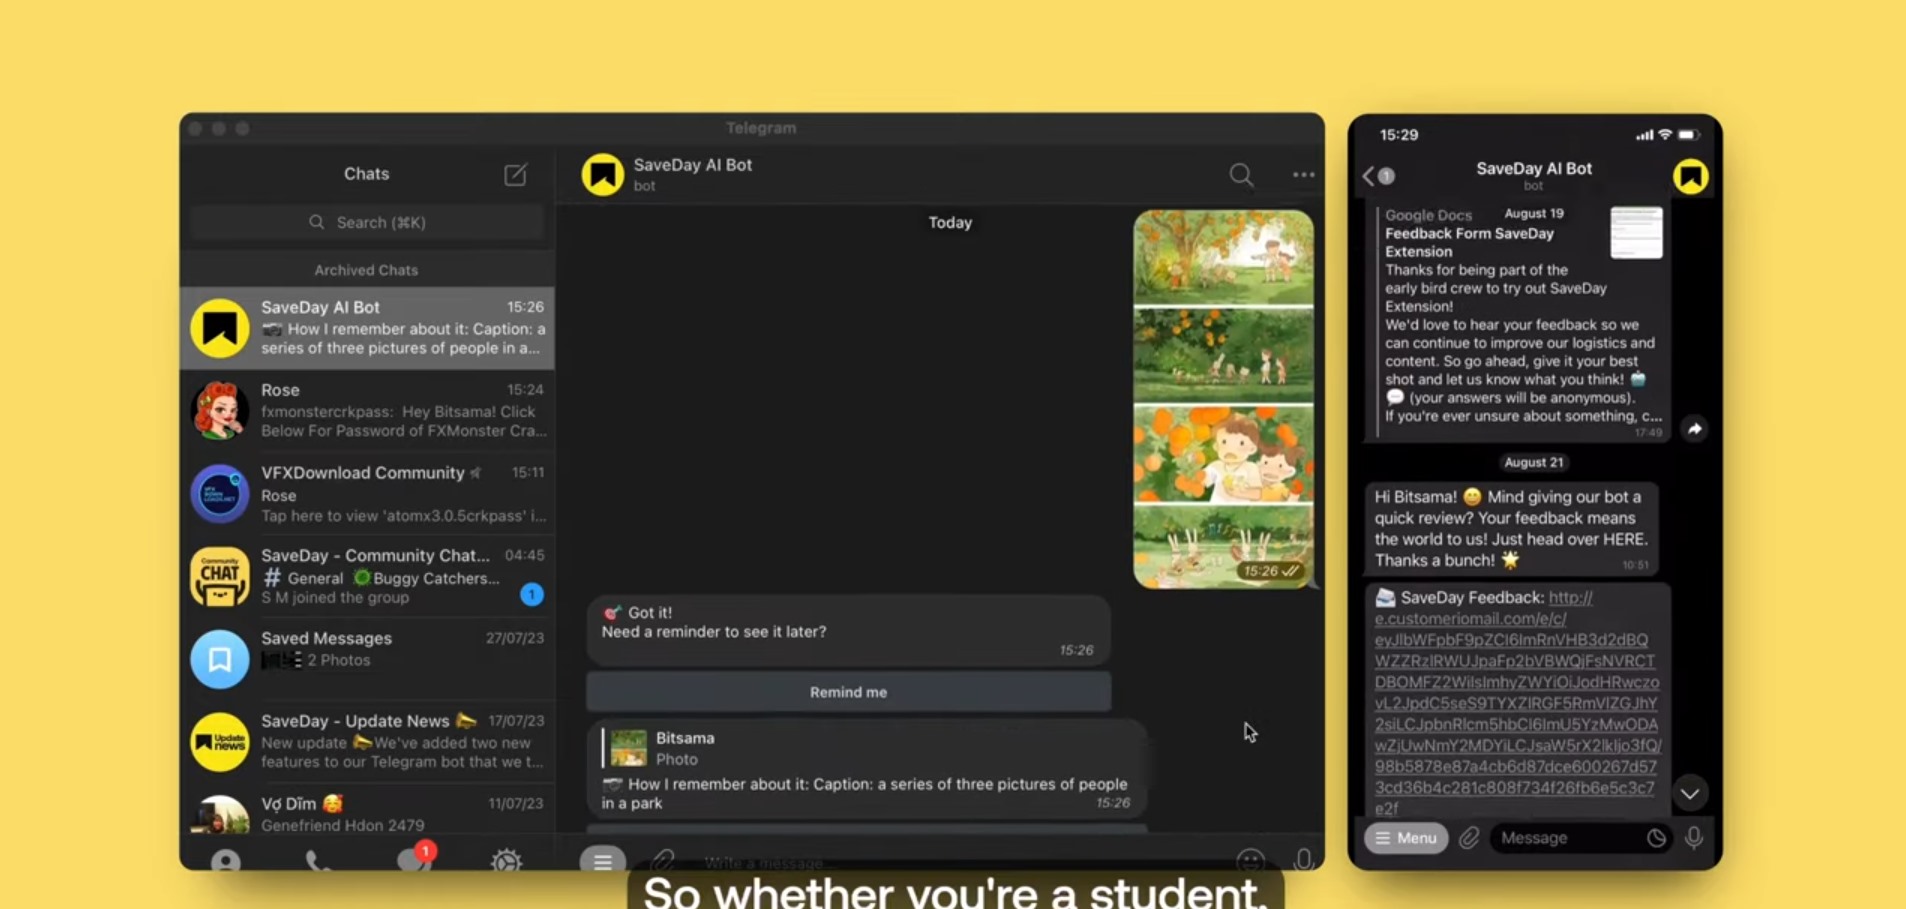Tap the 'Hi Bitsama!' review request message
Viewport: 1906px width, 909px height.
pos(1512,529)
